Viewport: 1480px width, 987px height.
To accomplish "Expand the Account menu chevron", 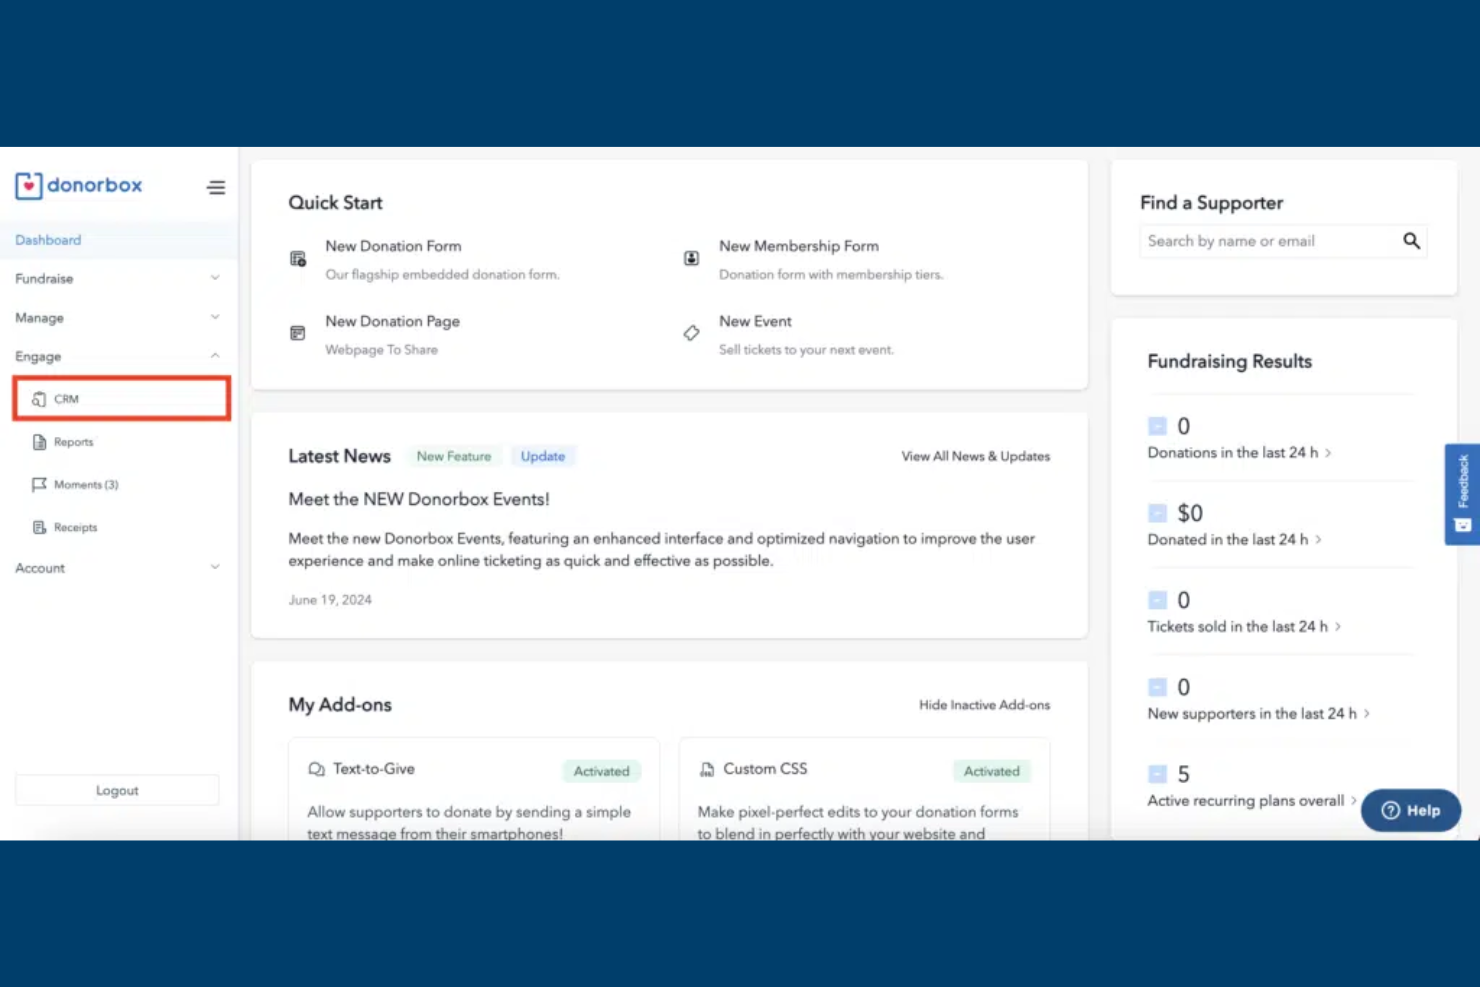I will pyautogui.click(x=215, y=567).
